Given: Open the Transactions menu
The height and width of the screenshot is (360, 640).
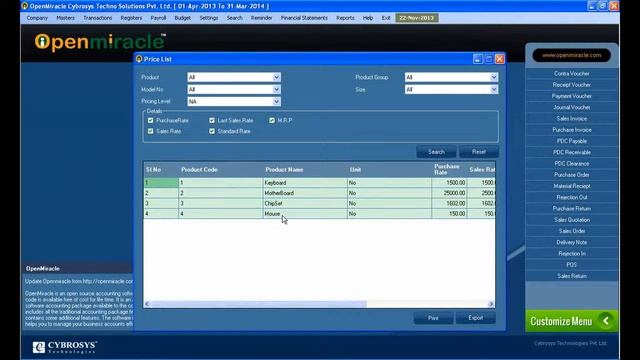Looking at the screenshot, I should 98,18.
